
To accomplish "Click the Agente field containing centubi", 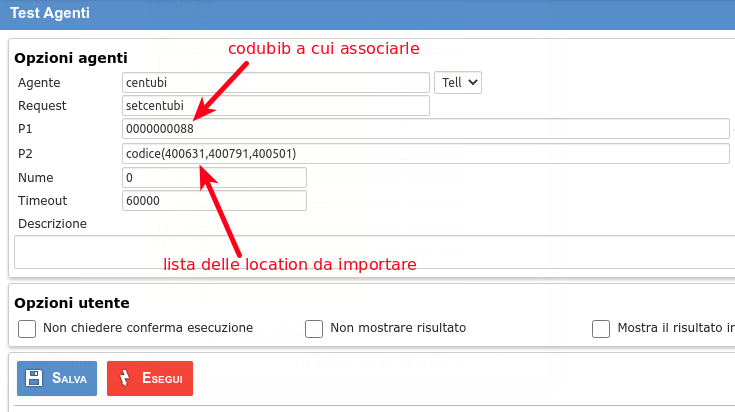I will [x=275, y=82].
